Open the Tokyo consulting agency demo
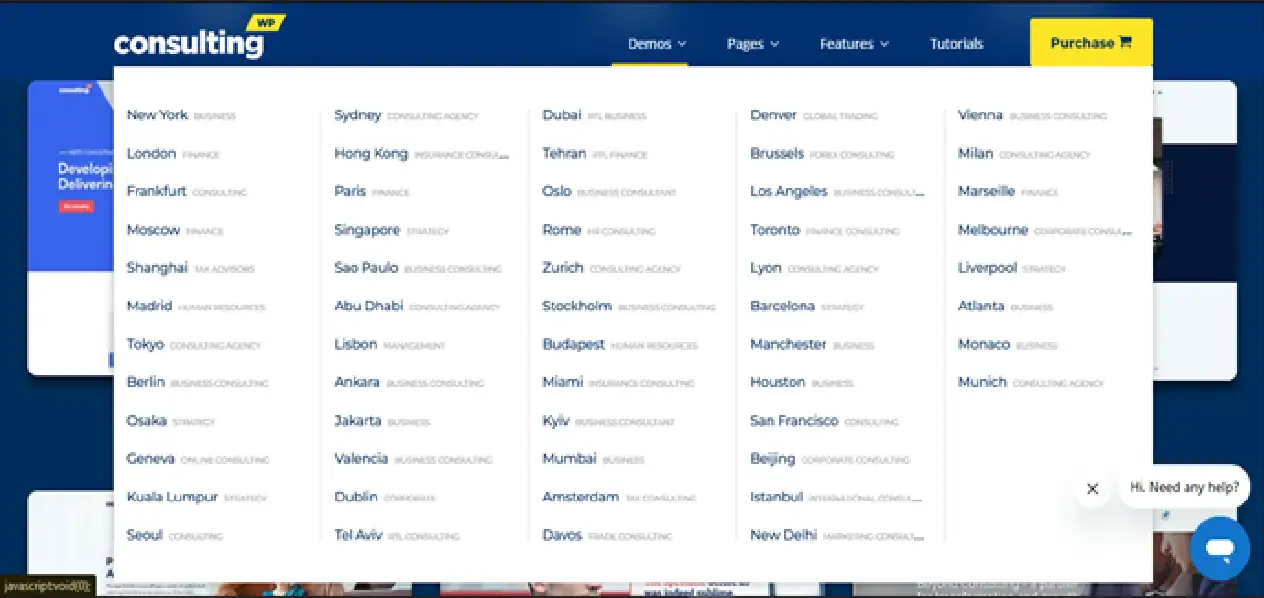The image size is (1264, 598). click(193, 344)
